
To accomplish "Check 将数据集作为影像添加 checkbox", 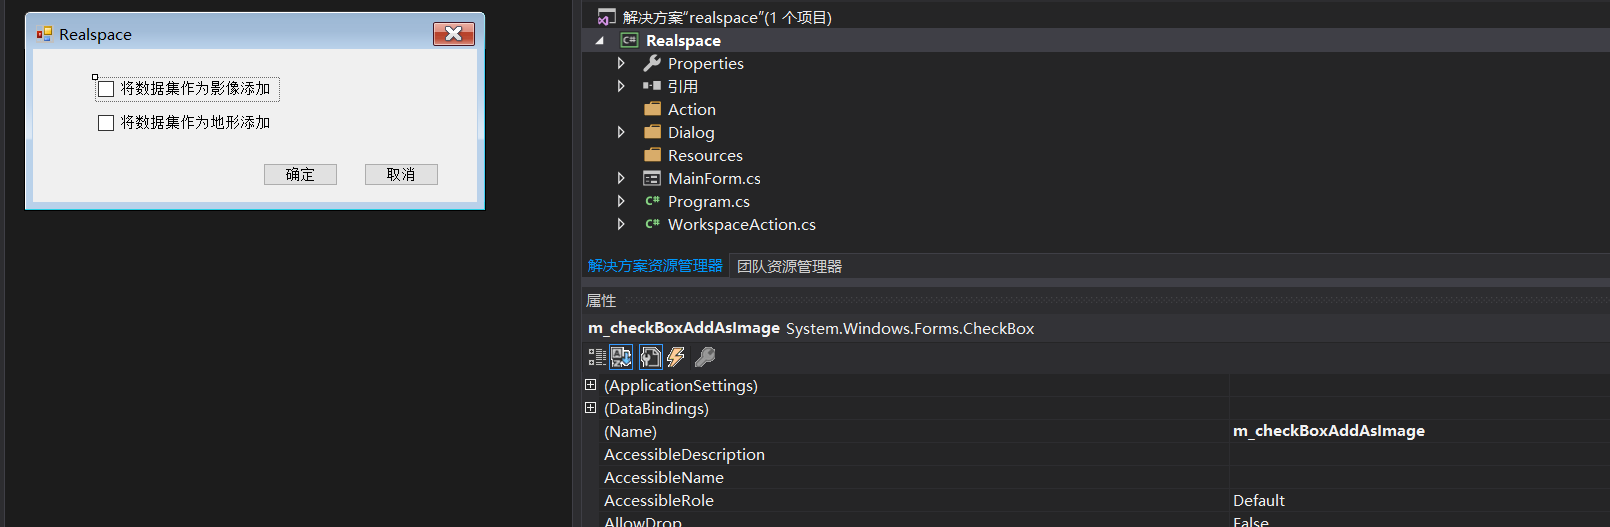I will click(106, 89).
